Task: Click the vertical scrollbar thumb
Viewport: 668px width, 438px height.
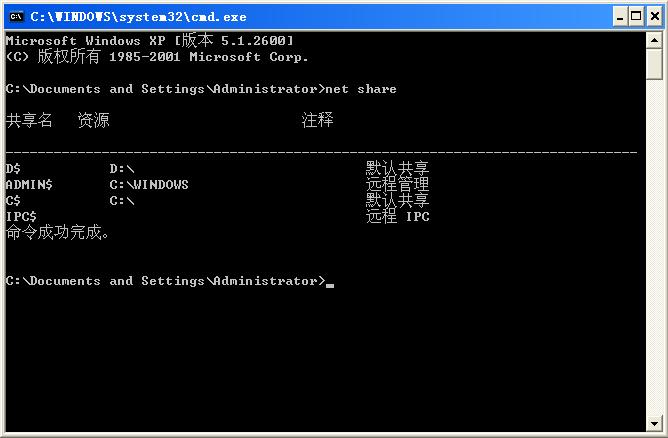Action: pos(654,64)
